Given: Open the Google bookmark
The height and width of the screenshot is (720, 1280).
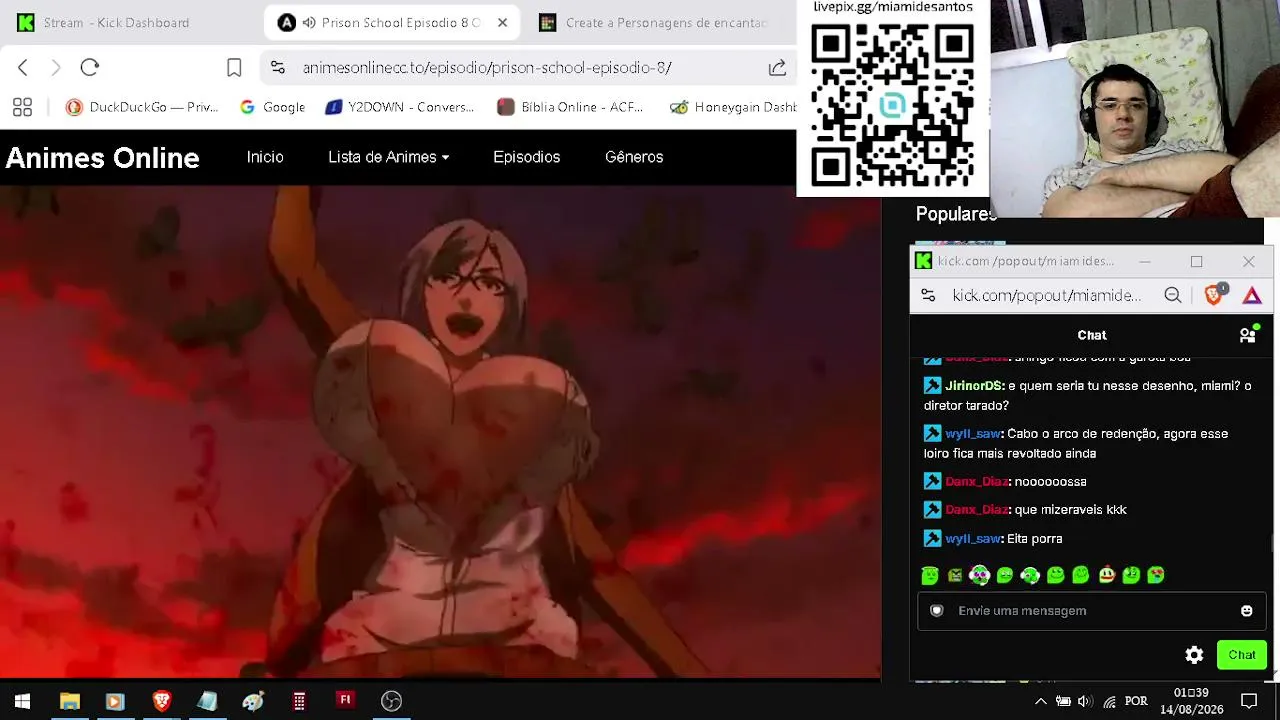Looking at the screenshot, I should [x=272, y=107].
